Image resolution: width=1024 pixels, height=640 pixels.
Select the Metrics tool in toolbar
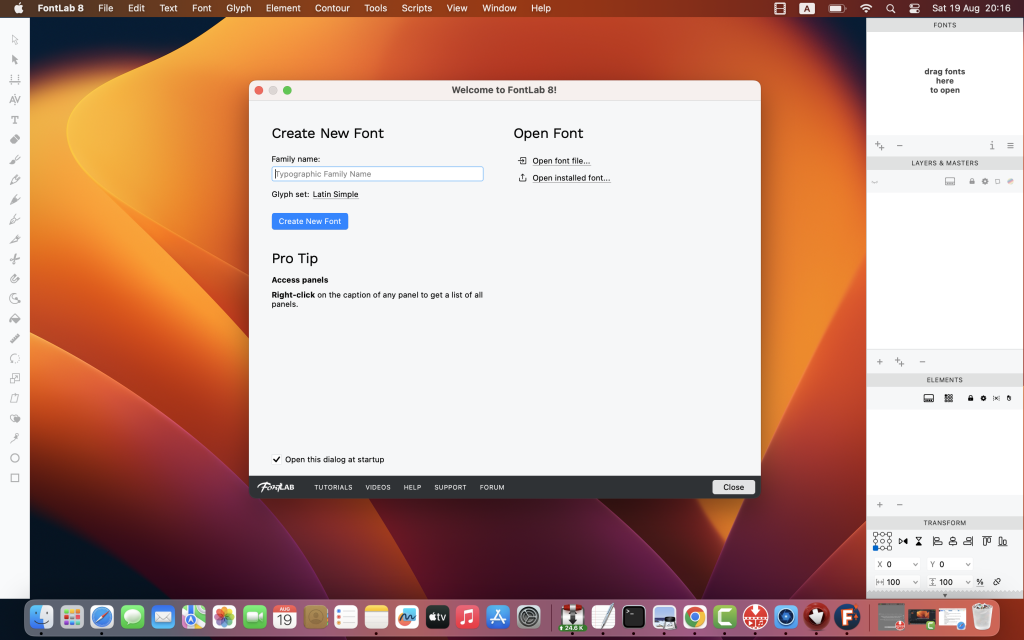tap(14, 80)
